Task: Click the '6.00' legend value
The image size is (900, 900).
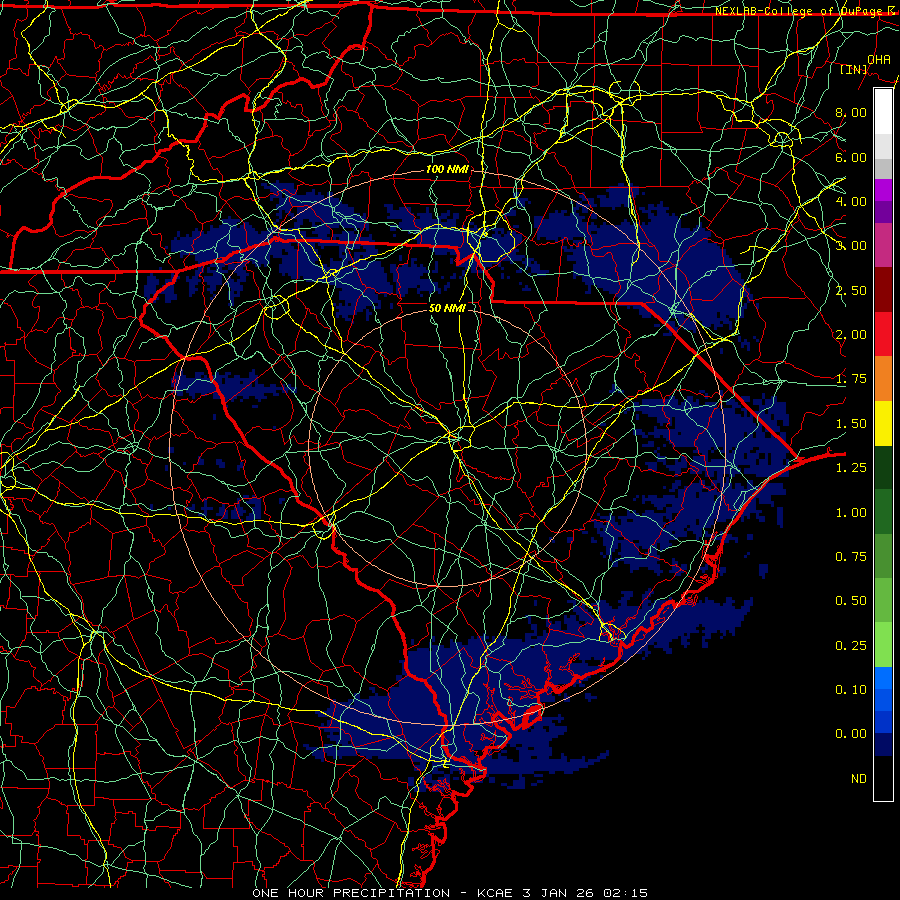Action: [851, 157]
